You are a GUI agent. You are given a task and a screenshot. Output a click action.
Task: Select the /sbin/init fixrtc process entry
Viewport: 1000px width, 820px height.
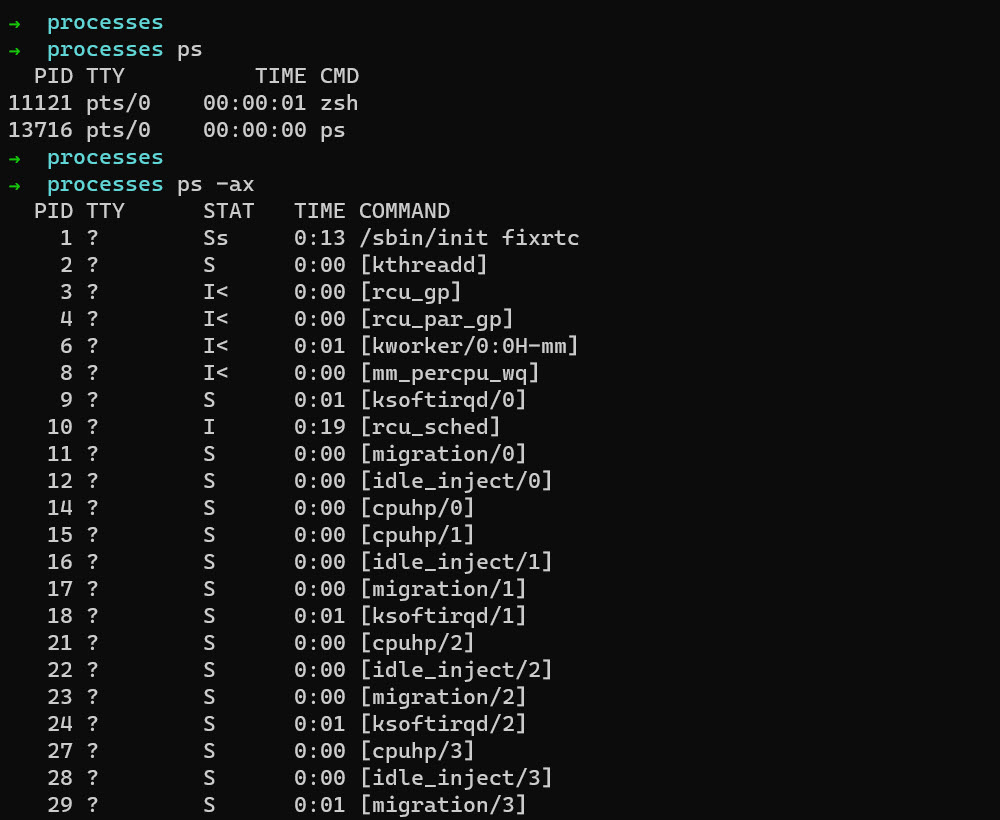tap(469, 239)
